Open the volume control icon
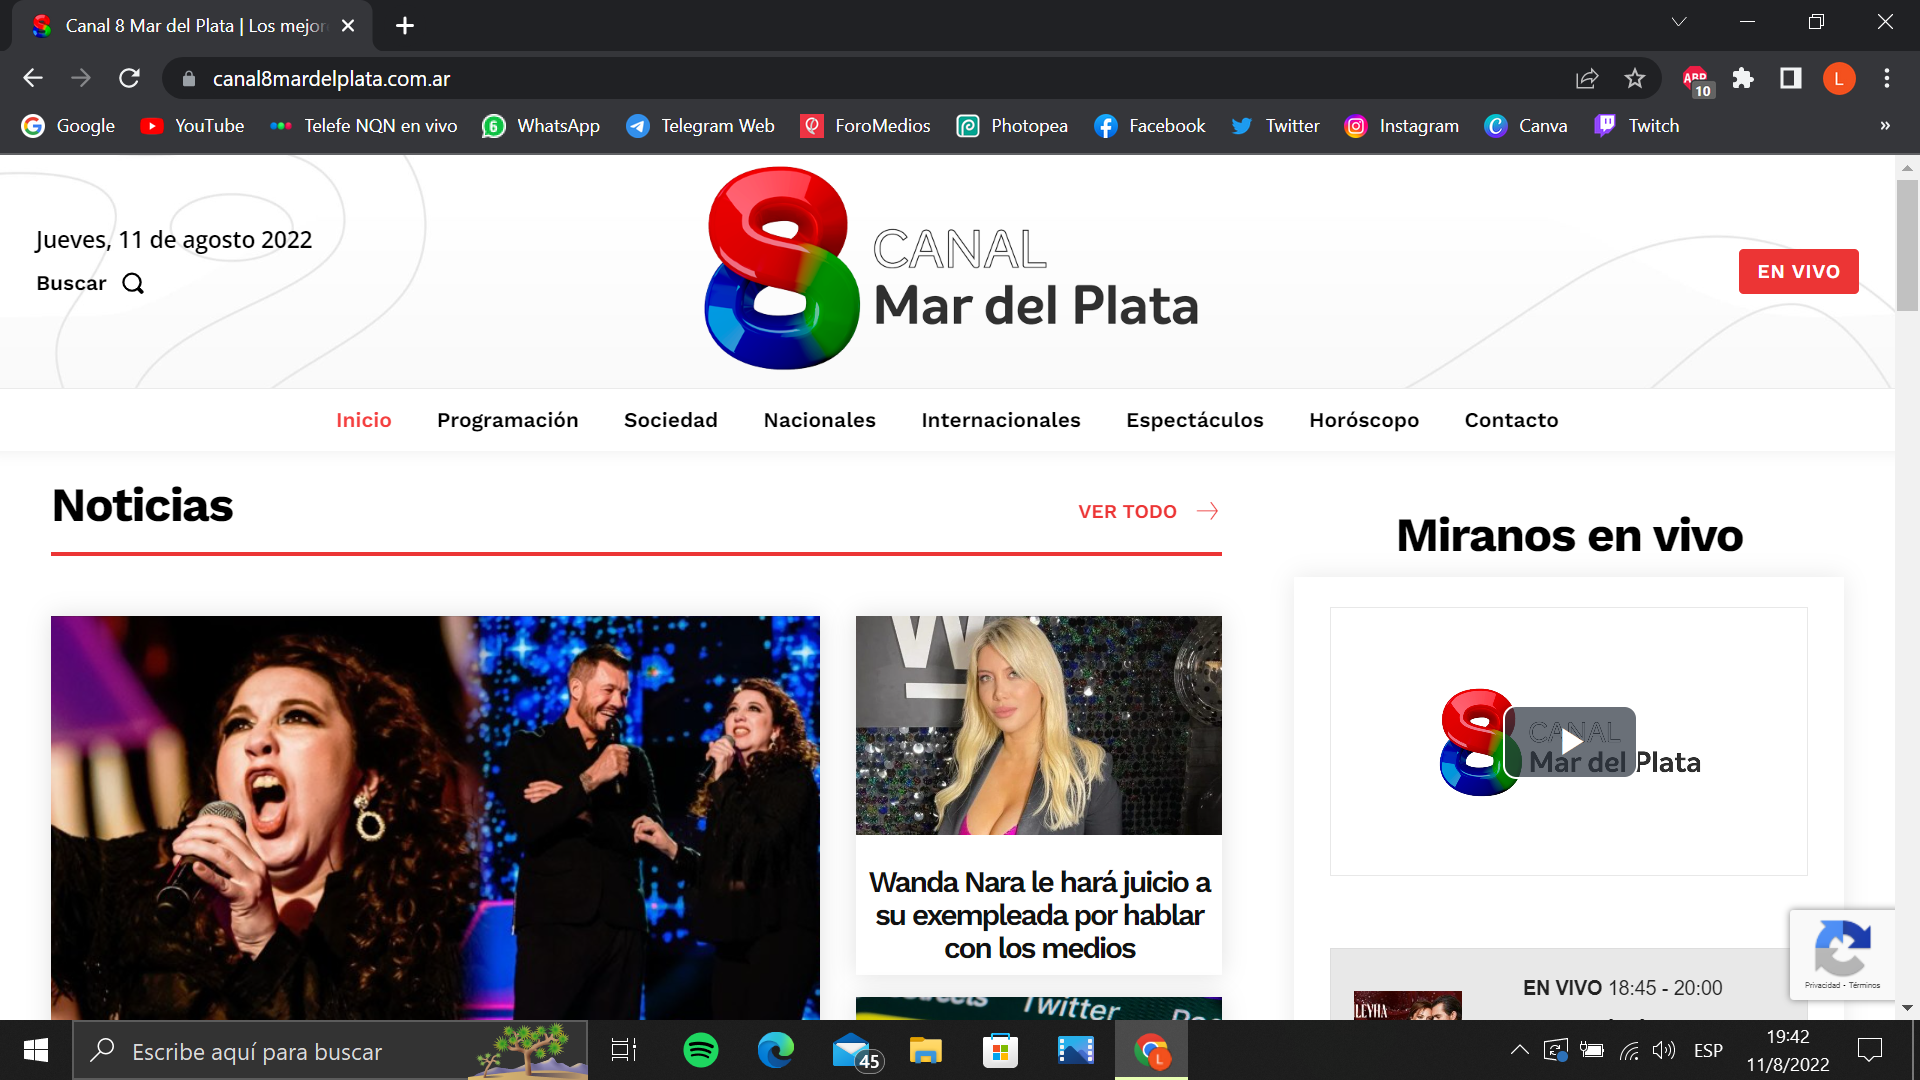 coord(1663,1050)
